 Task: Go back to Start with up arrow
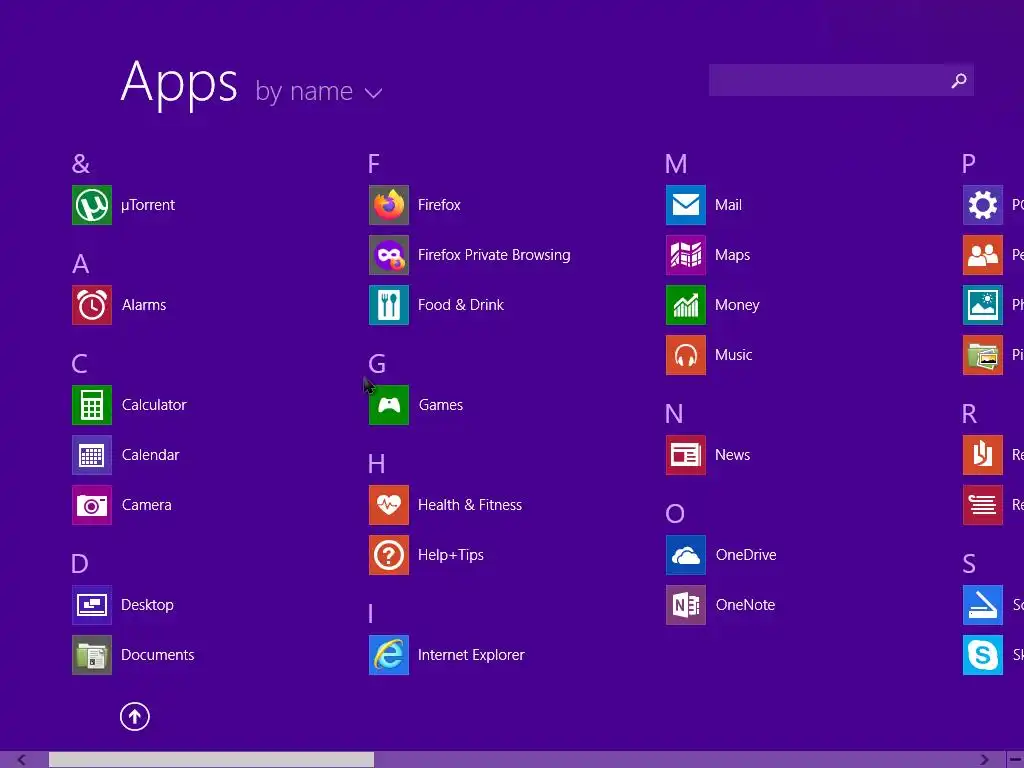tap(135, 716)
